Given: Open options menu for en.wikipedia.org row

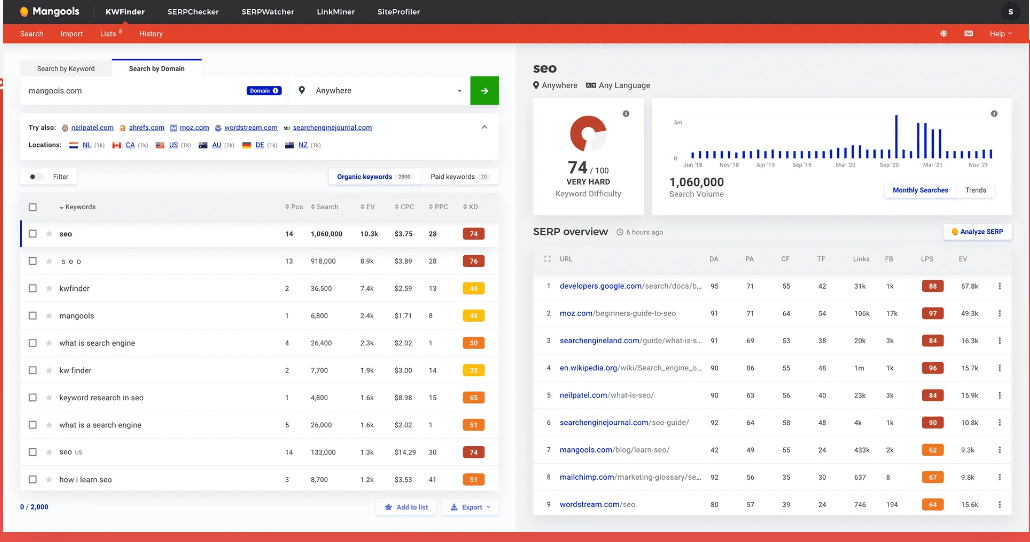Looking at the screenshot, I should click(x=1000, y=368).
